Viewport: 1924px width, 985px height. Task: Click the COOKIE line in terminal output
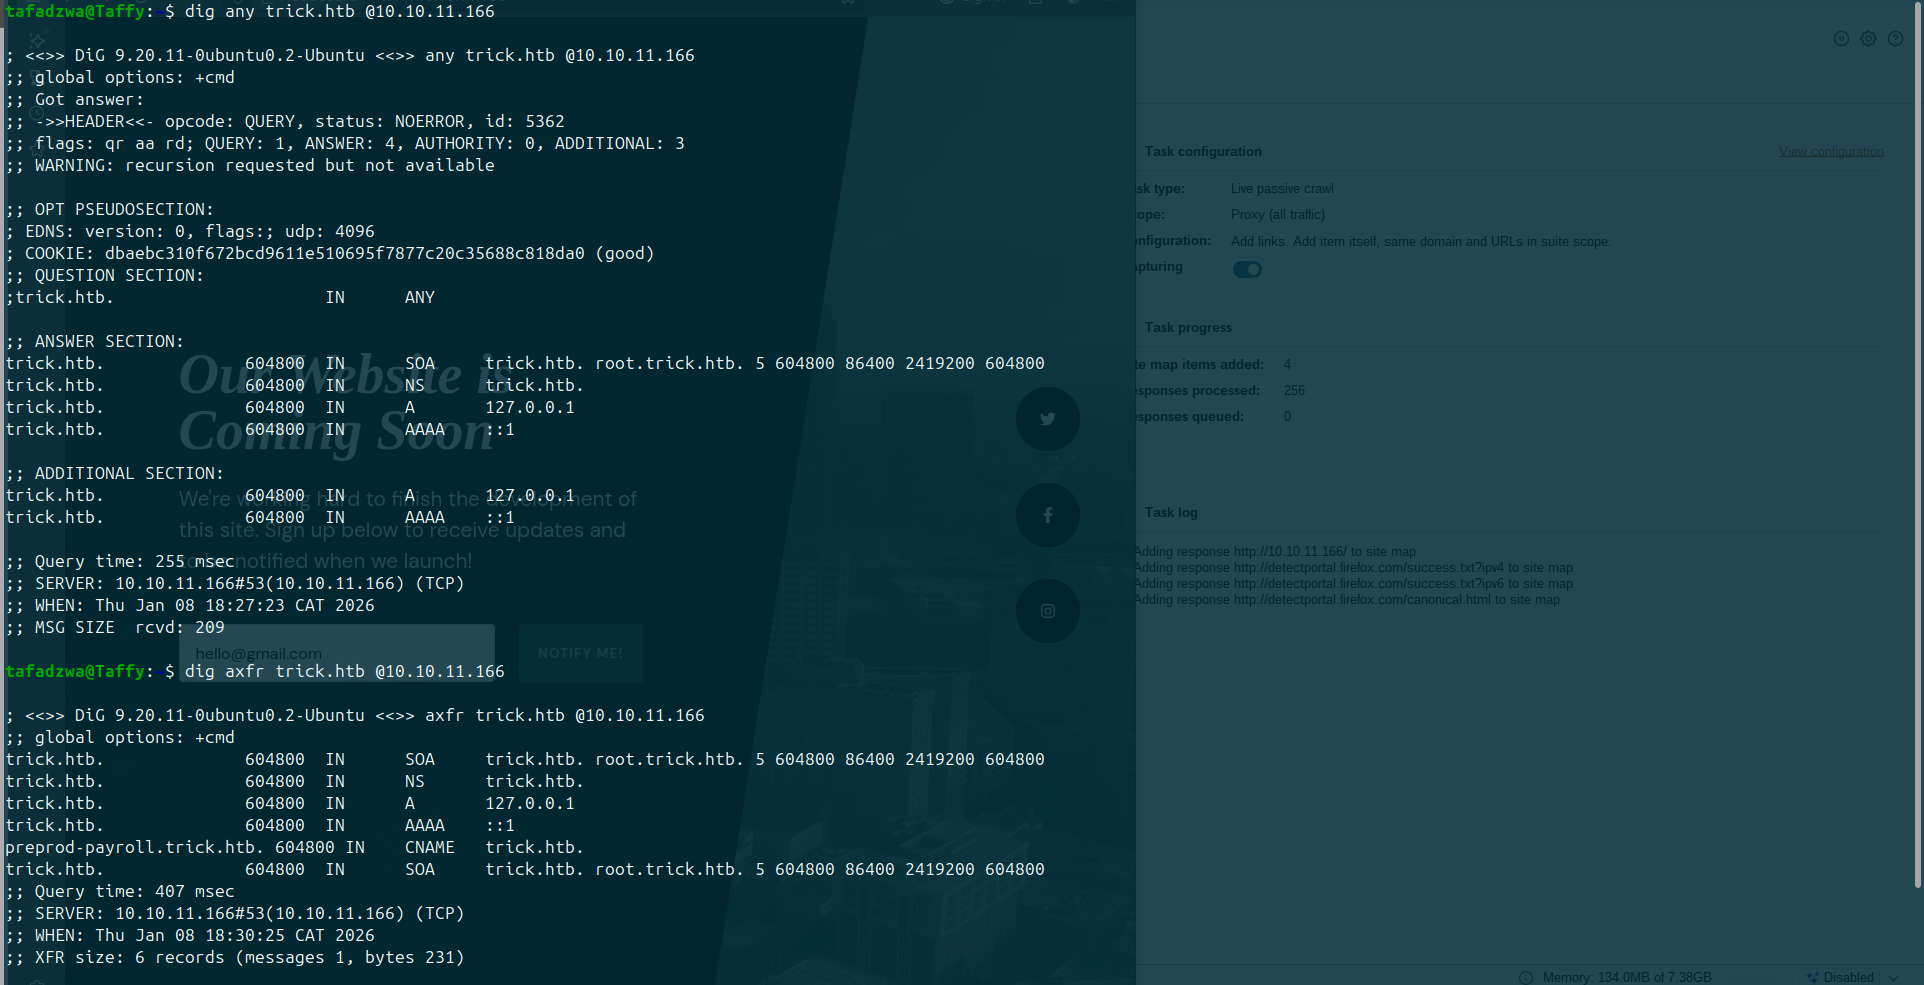(x=330, y=253)
